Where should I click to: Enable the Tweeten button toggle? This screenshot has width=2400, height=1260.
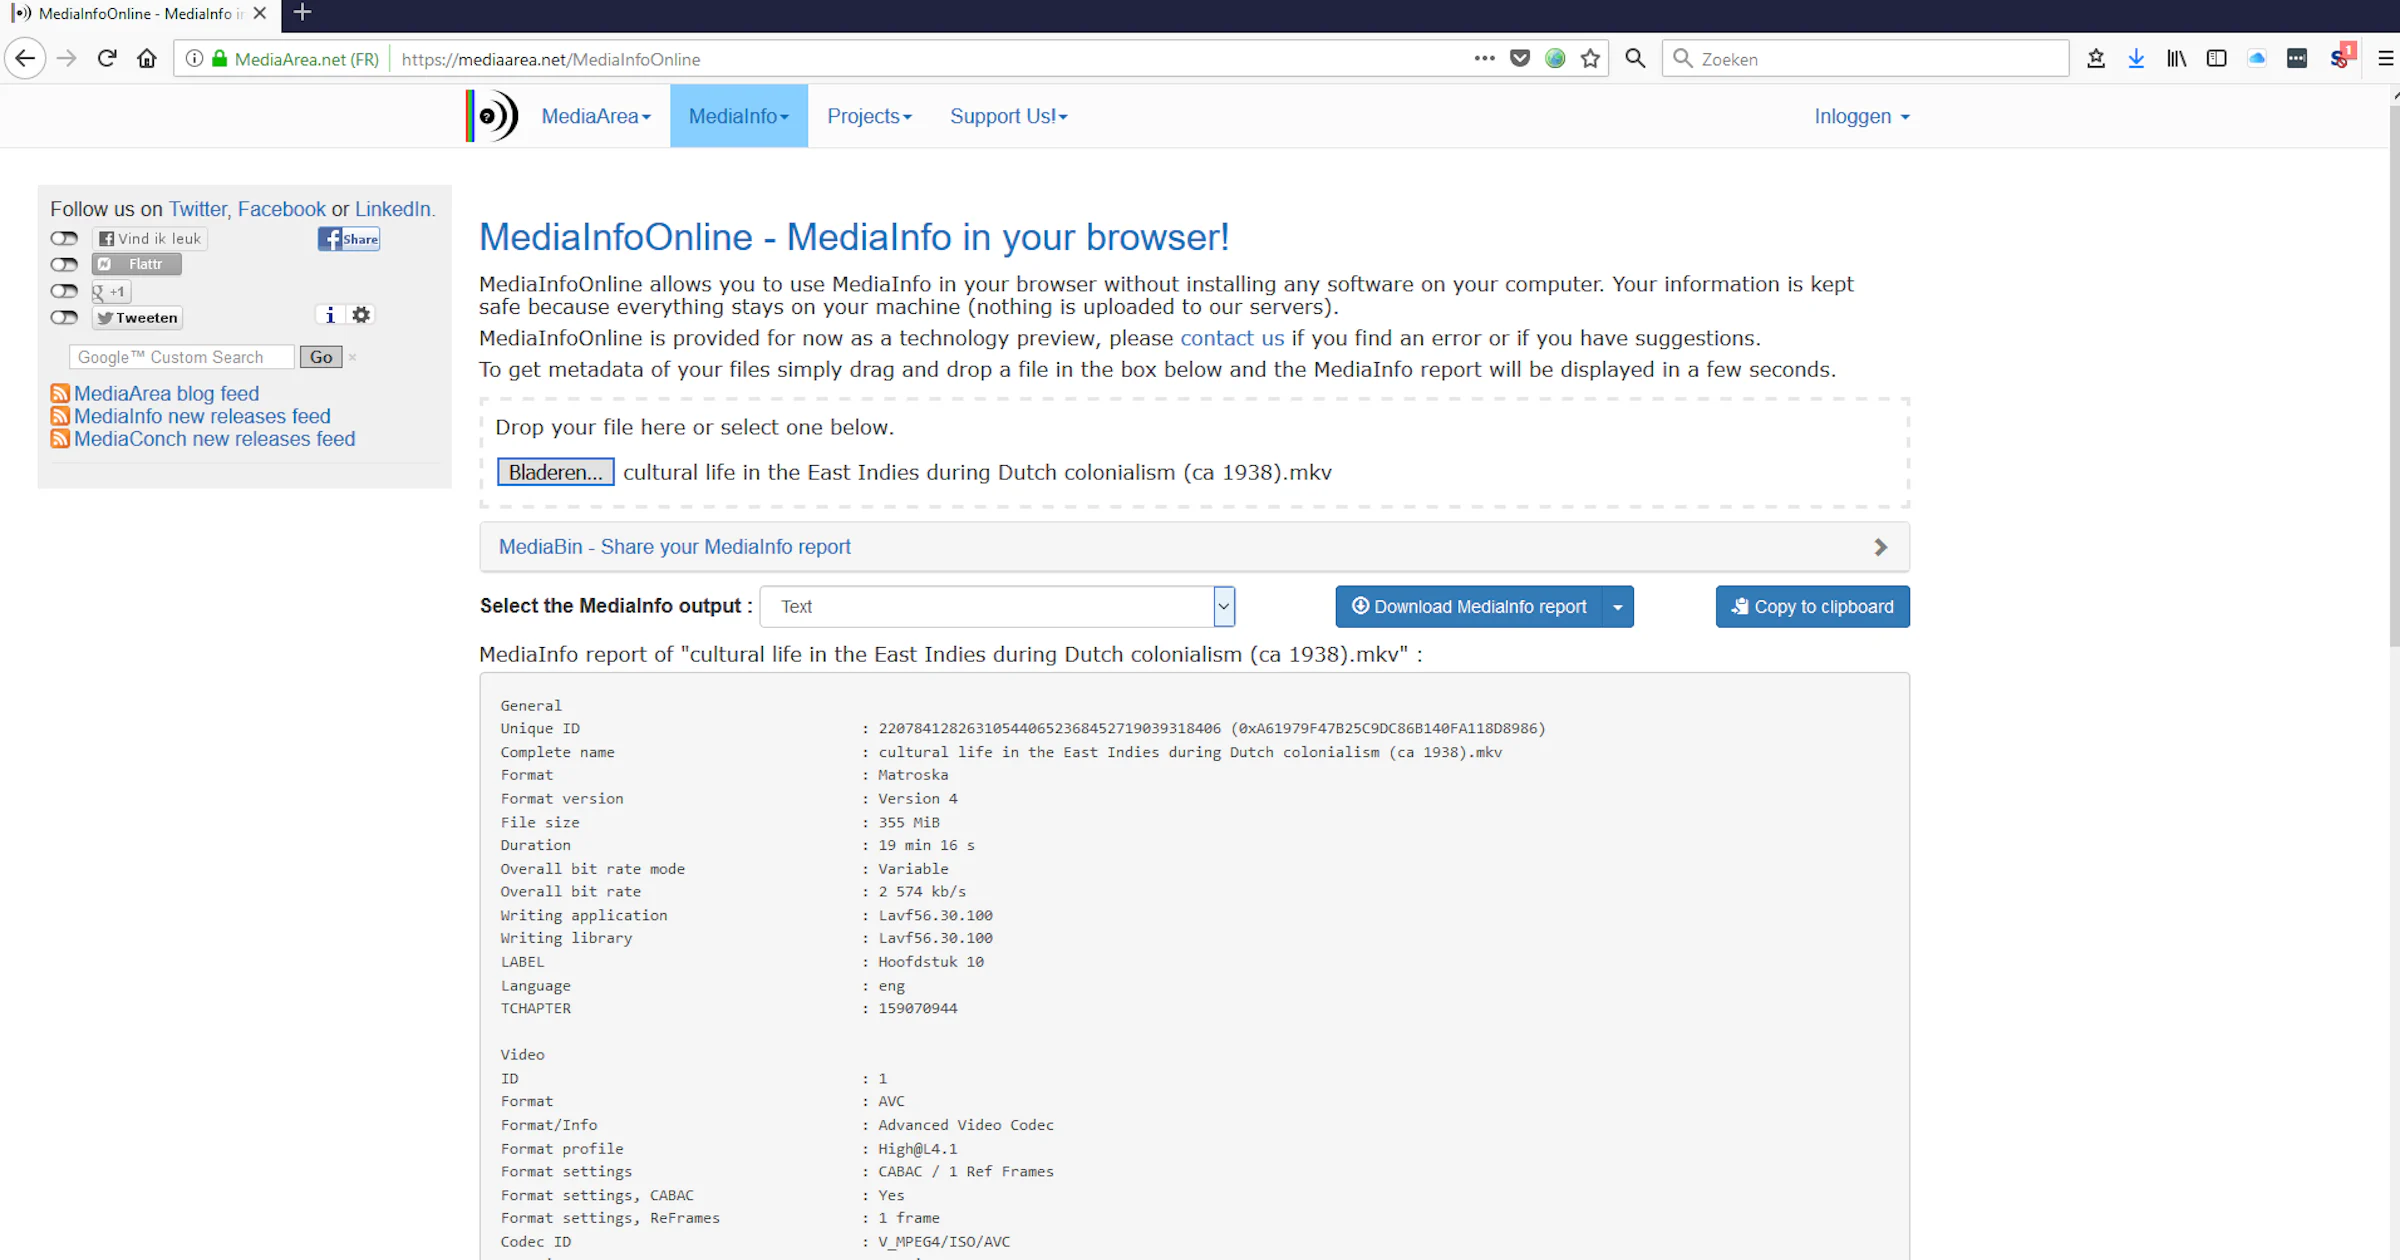click(64, 318)
